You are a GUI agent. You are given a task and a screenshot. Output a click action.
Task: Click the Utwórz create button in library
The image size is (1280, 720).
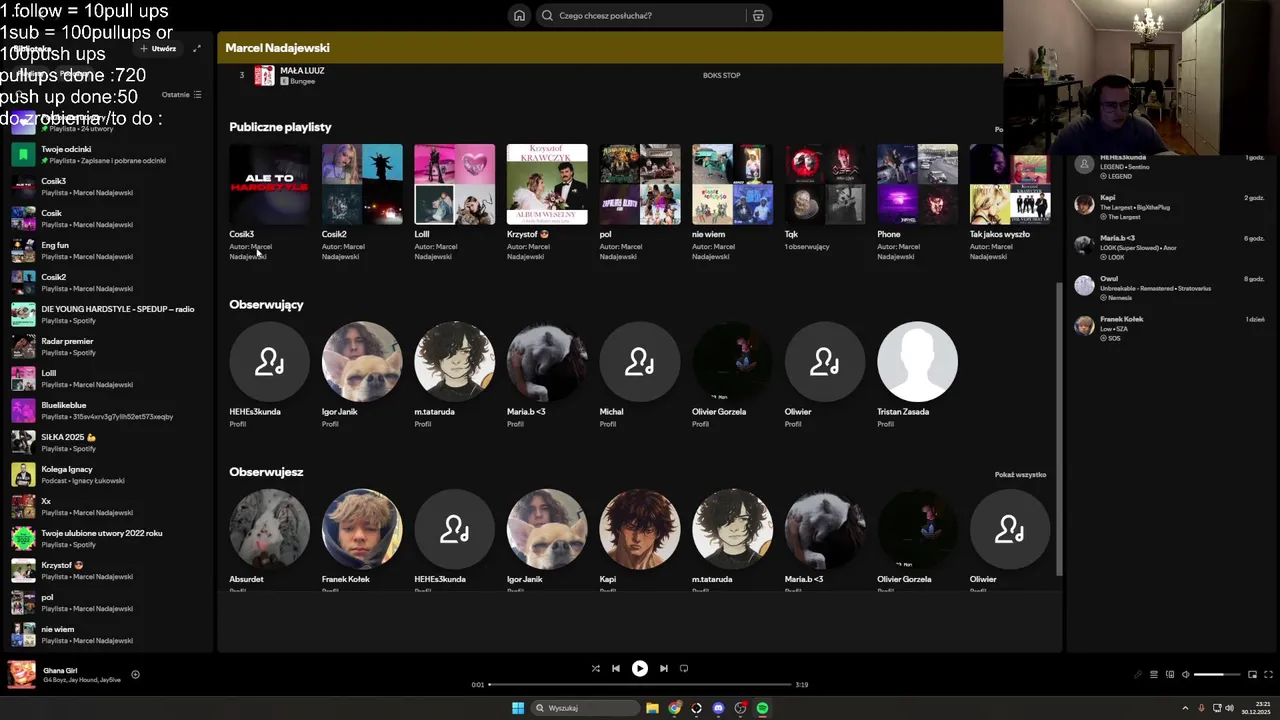(x=158, y=48)
